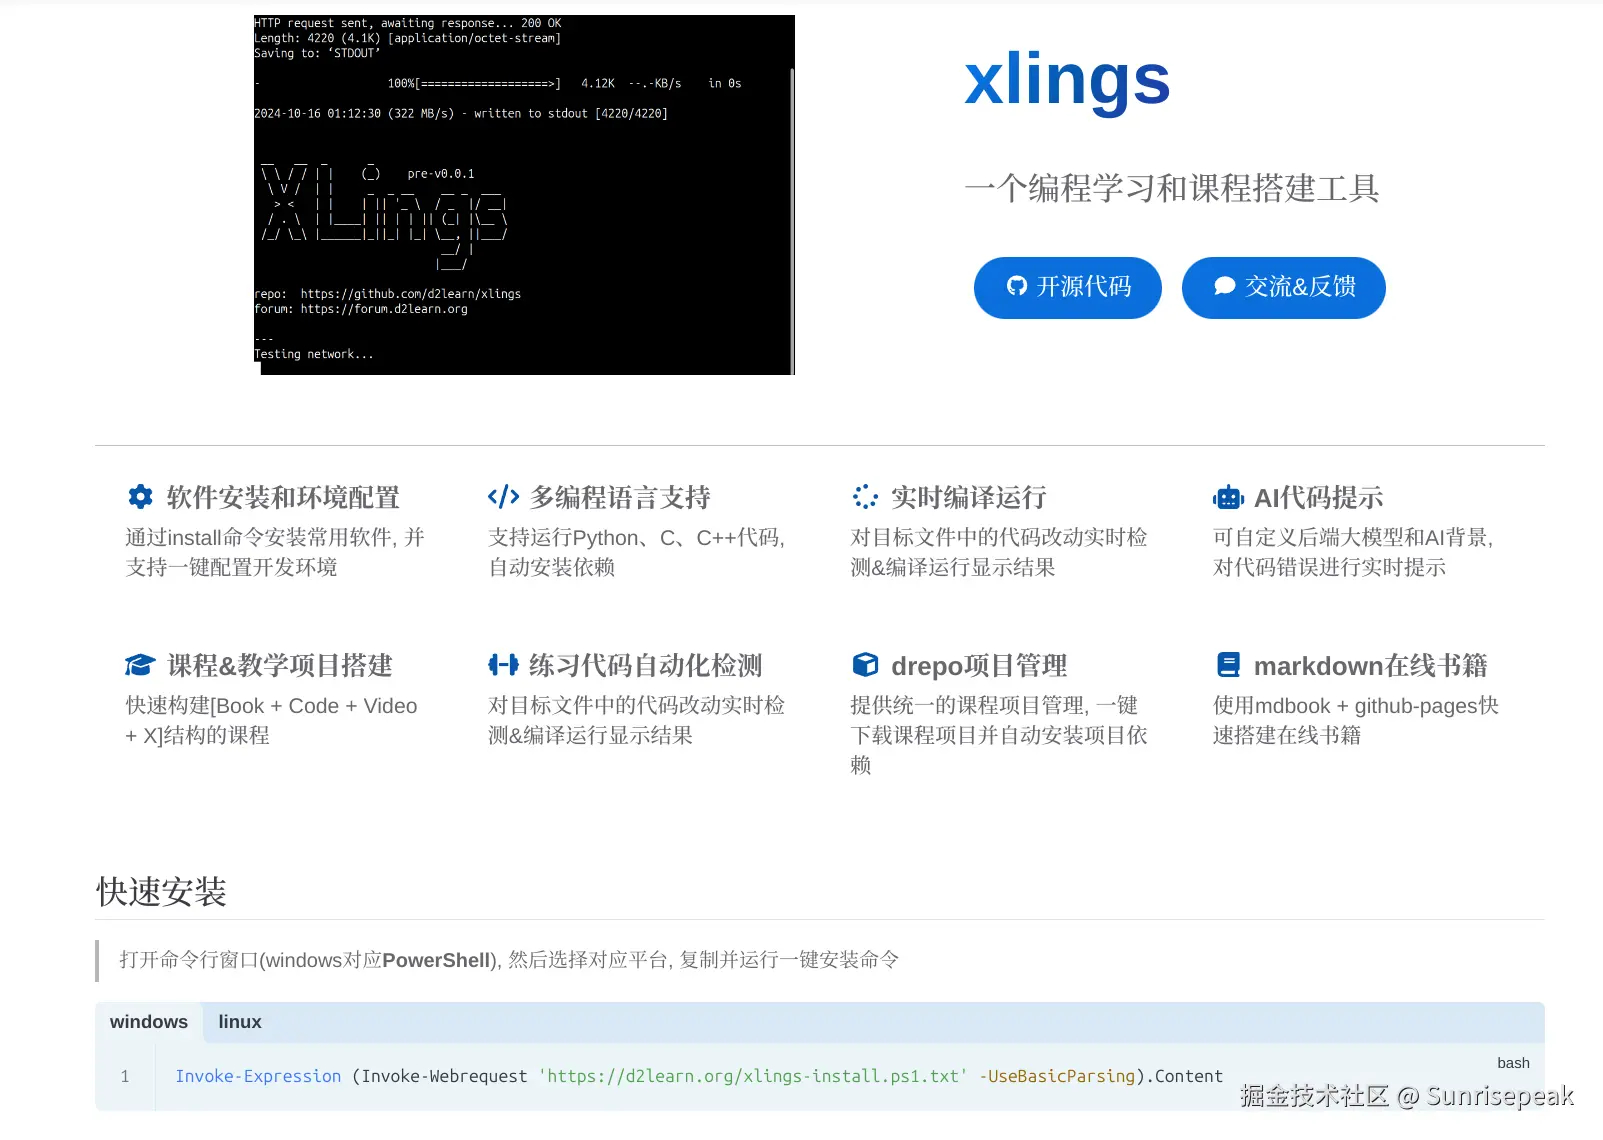Click the book icon beside markdown在线书籍
1603x1140 pixels.
[x=1228, y=664]
